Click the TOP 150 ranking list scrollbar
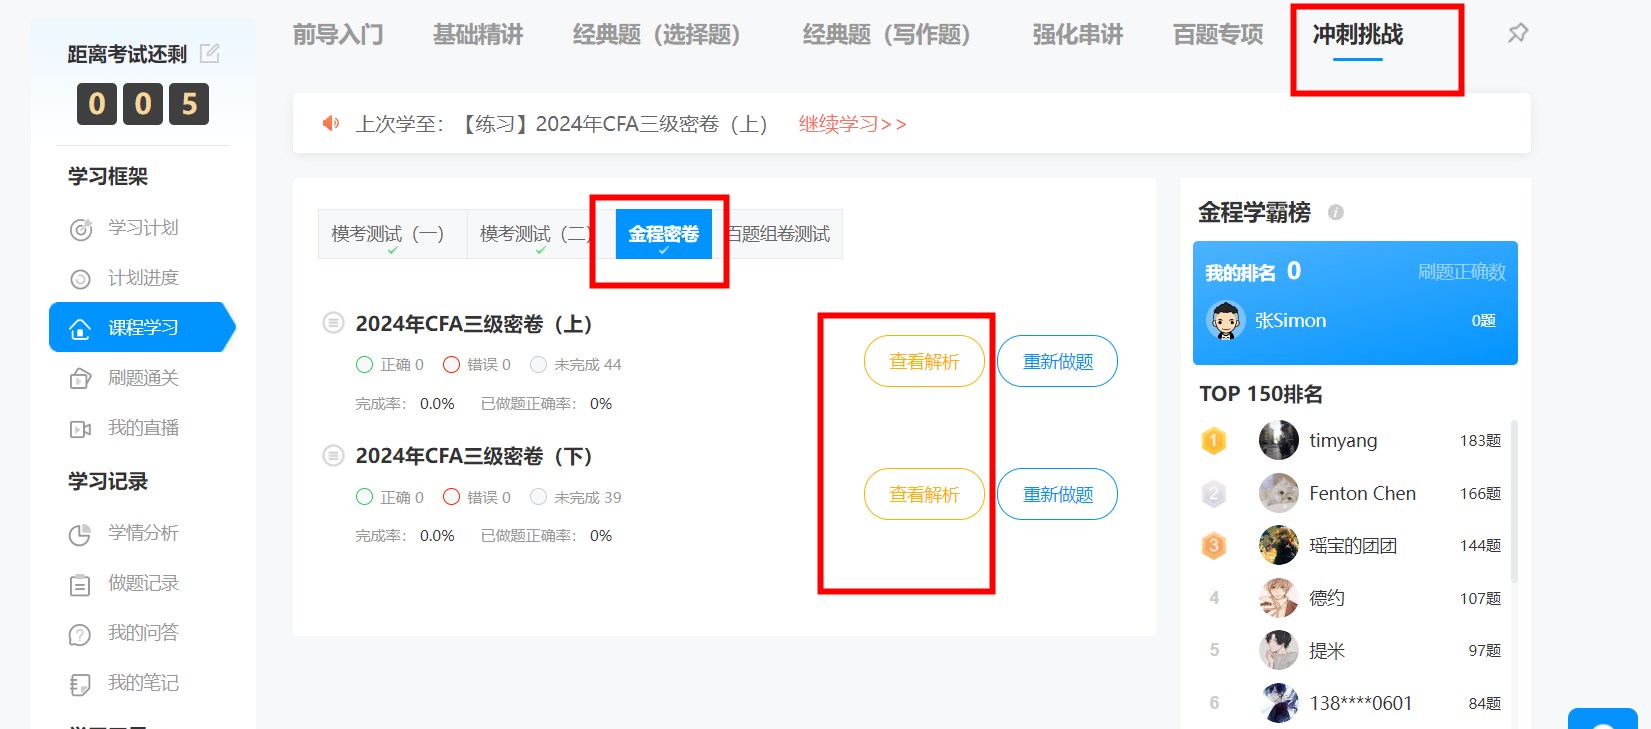Viewport: 1651px width, 729px height. [1514, 501]
